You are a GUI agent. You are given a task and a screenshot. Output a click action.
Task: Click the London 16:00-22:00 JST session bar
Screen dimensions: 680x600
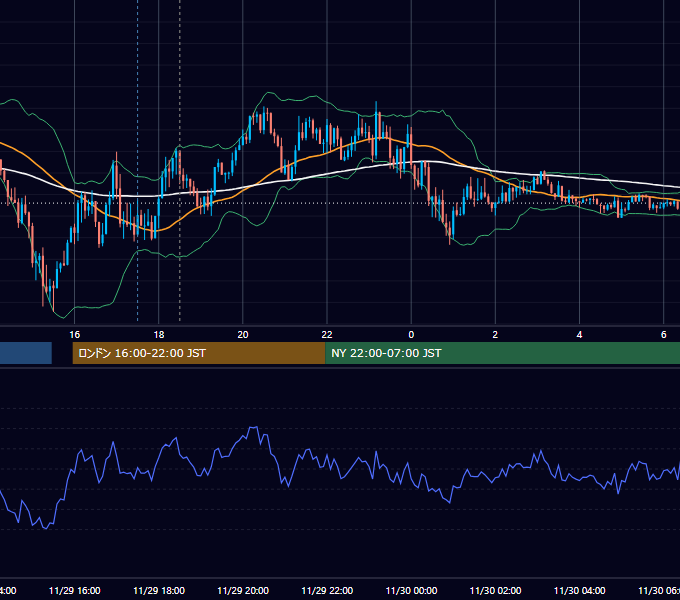[x=199, y=353]
